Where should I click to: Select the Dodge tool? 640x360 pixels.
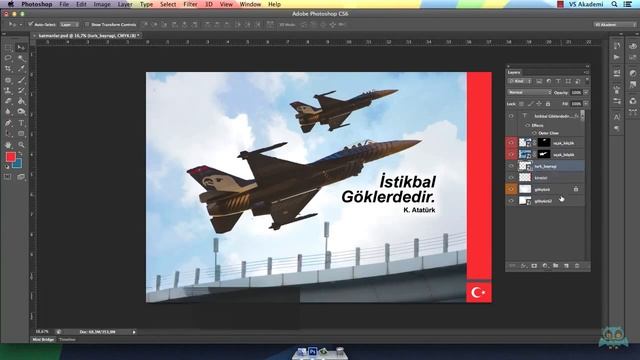pyautogui.click(x=21, y=111)
